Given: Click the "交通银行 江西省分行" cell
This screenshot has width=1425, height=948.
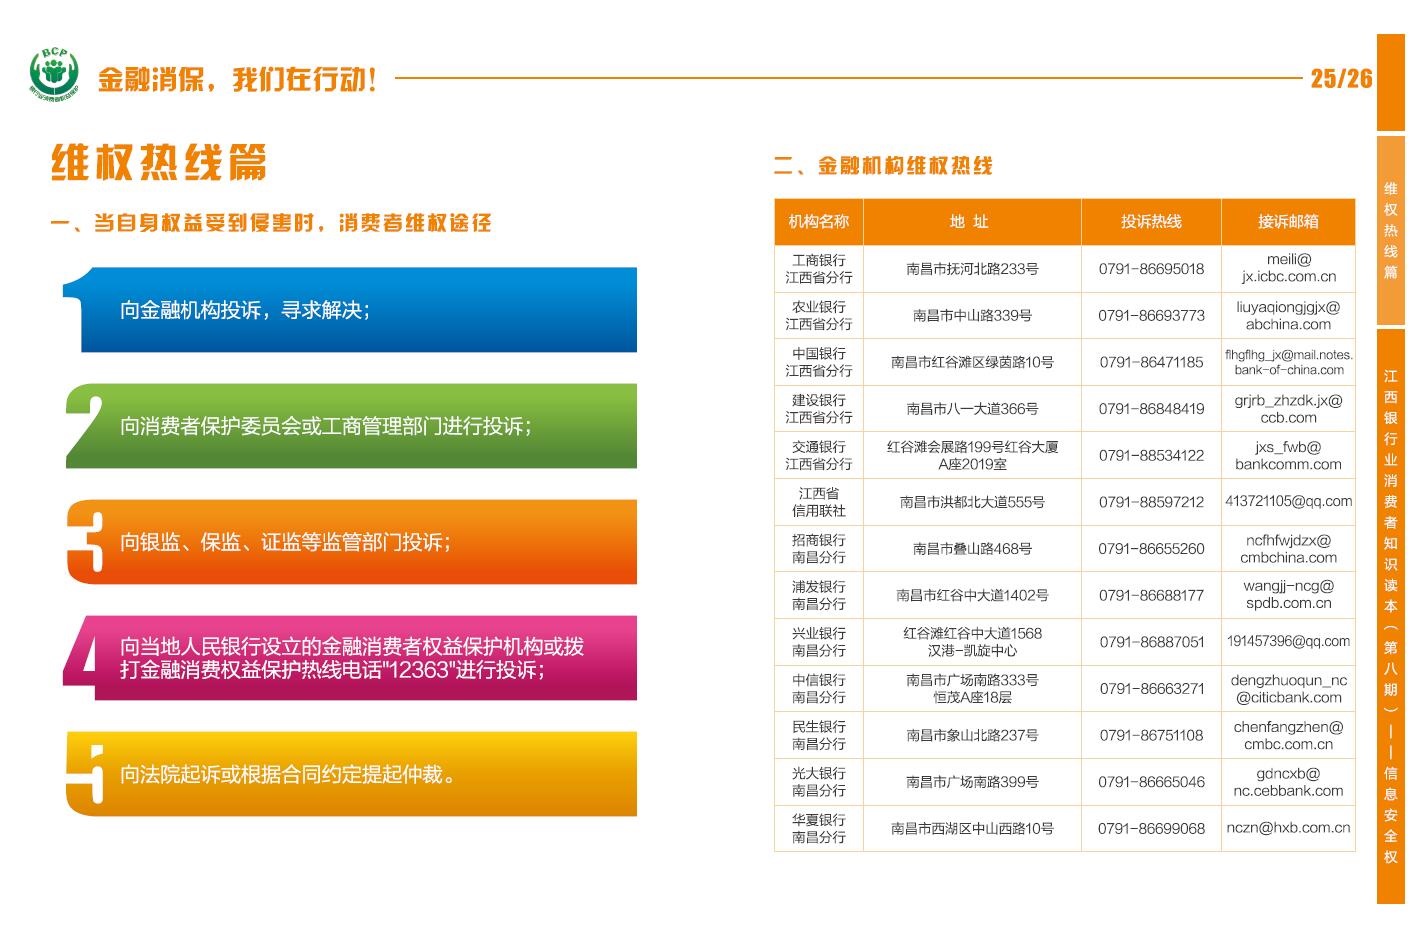Looking at the screenshot, I should click(819, 456).
